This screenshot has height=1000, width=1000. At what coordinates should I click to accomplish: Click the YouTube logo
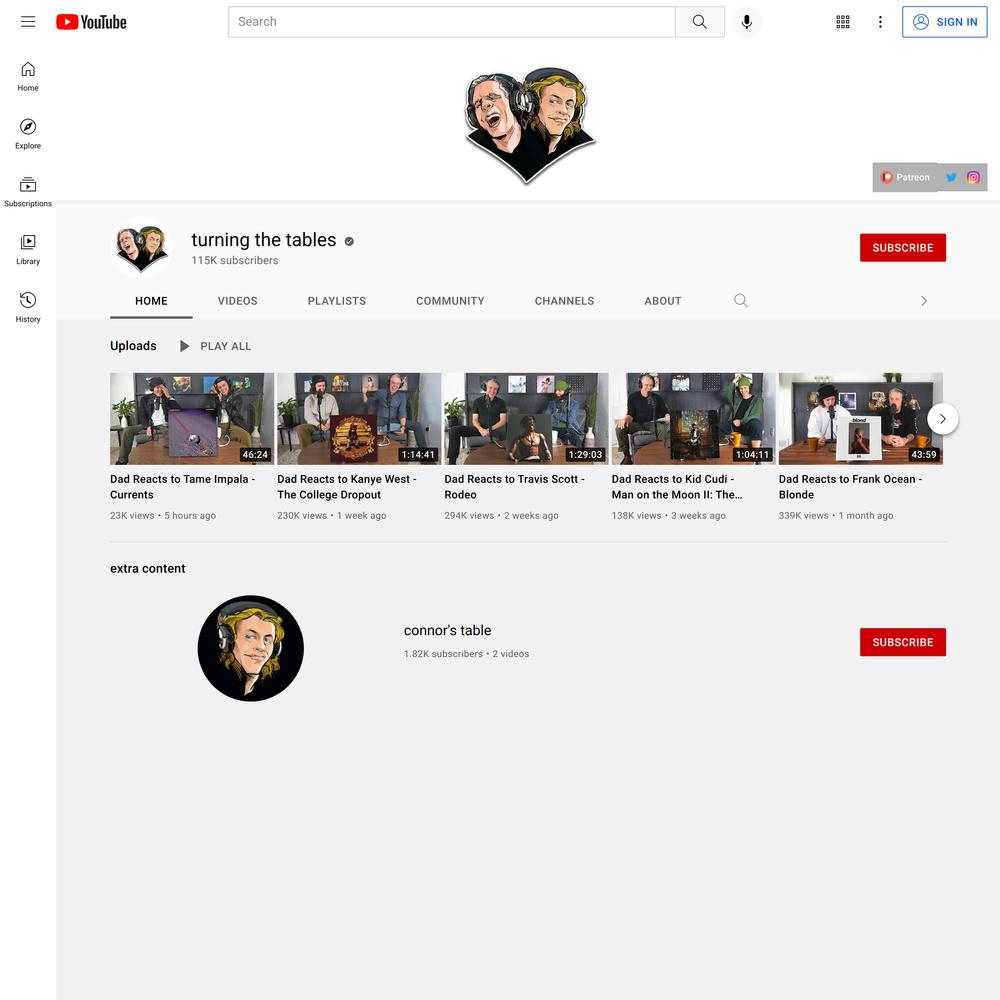[91, 22]
